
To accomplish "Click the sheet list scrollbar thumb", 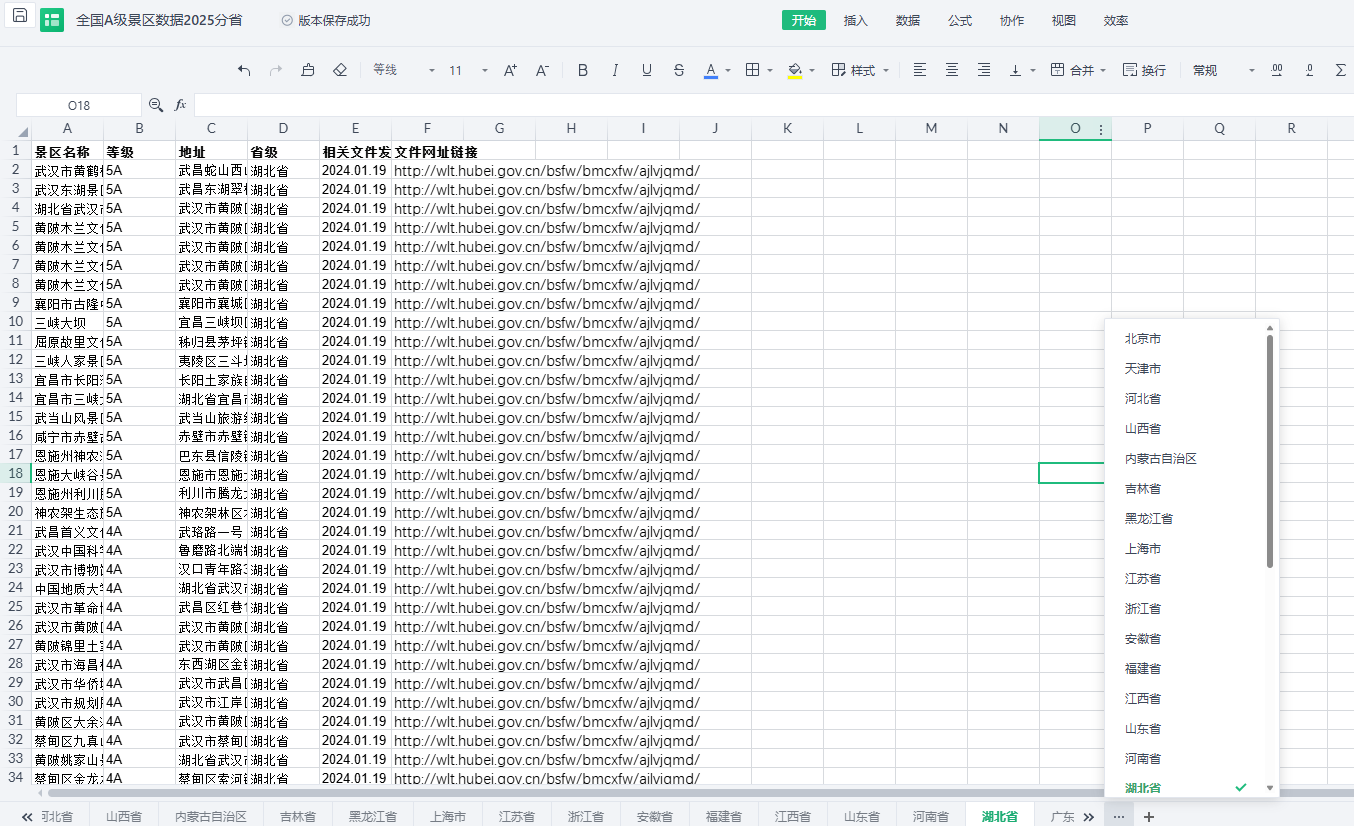I will (1270, 451).
